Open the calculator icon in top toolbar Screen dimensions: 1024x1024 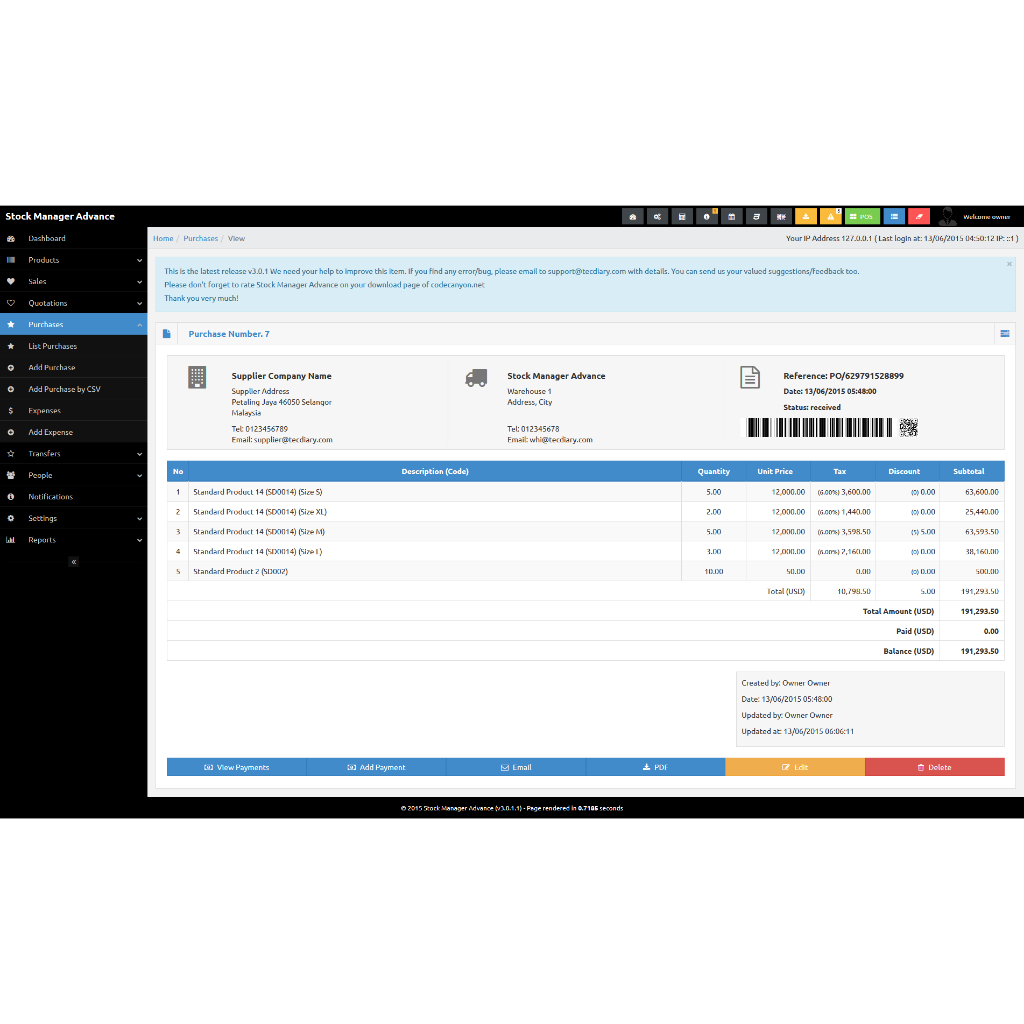[682, 216]
